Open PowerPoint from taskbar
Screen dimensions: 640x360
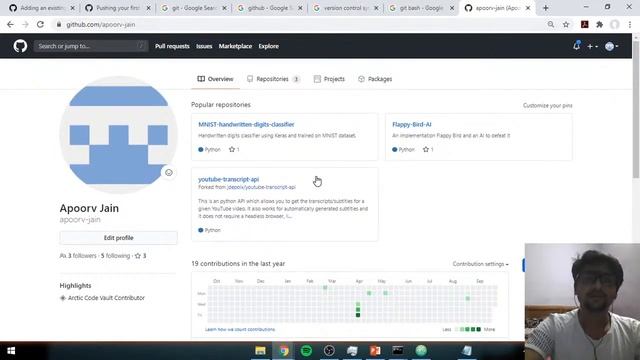[375, 351]
